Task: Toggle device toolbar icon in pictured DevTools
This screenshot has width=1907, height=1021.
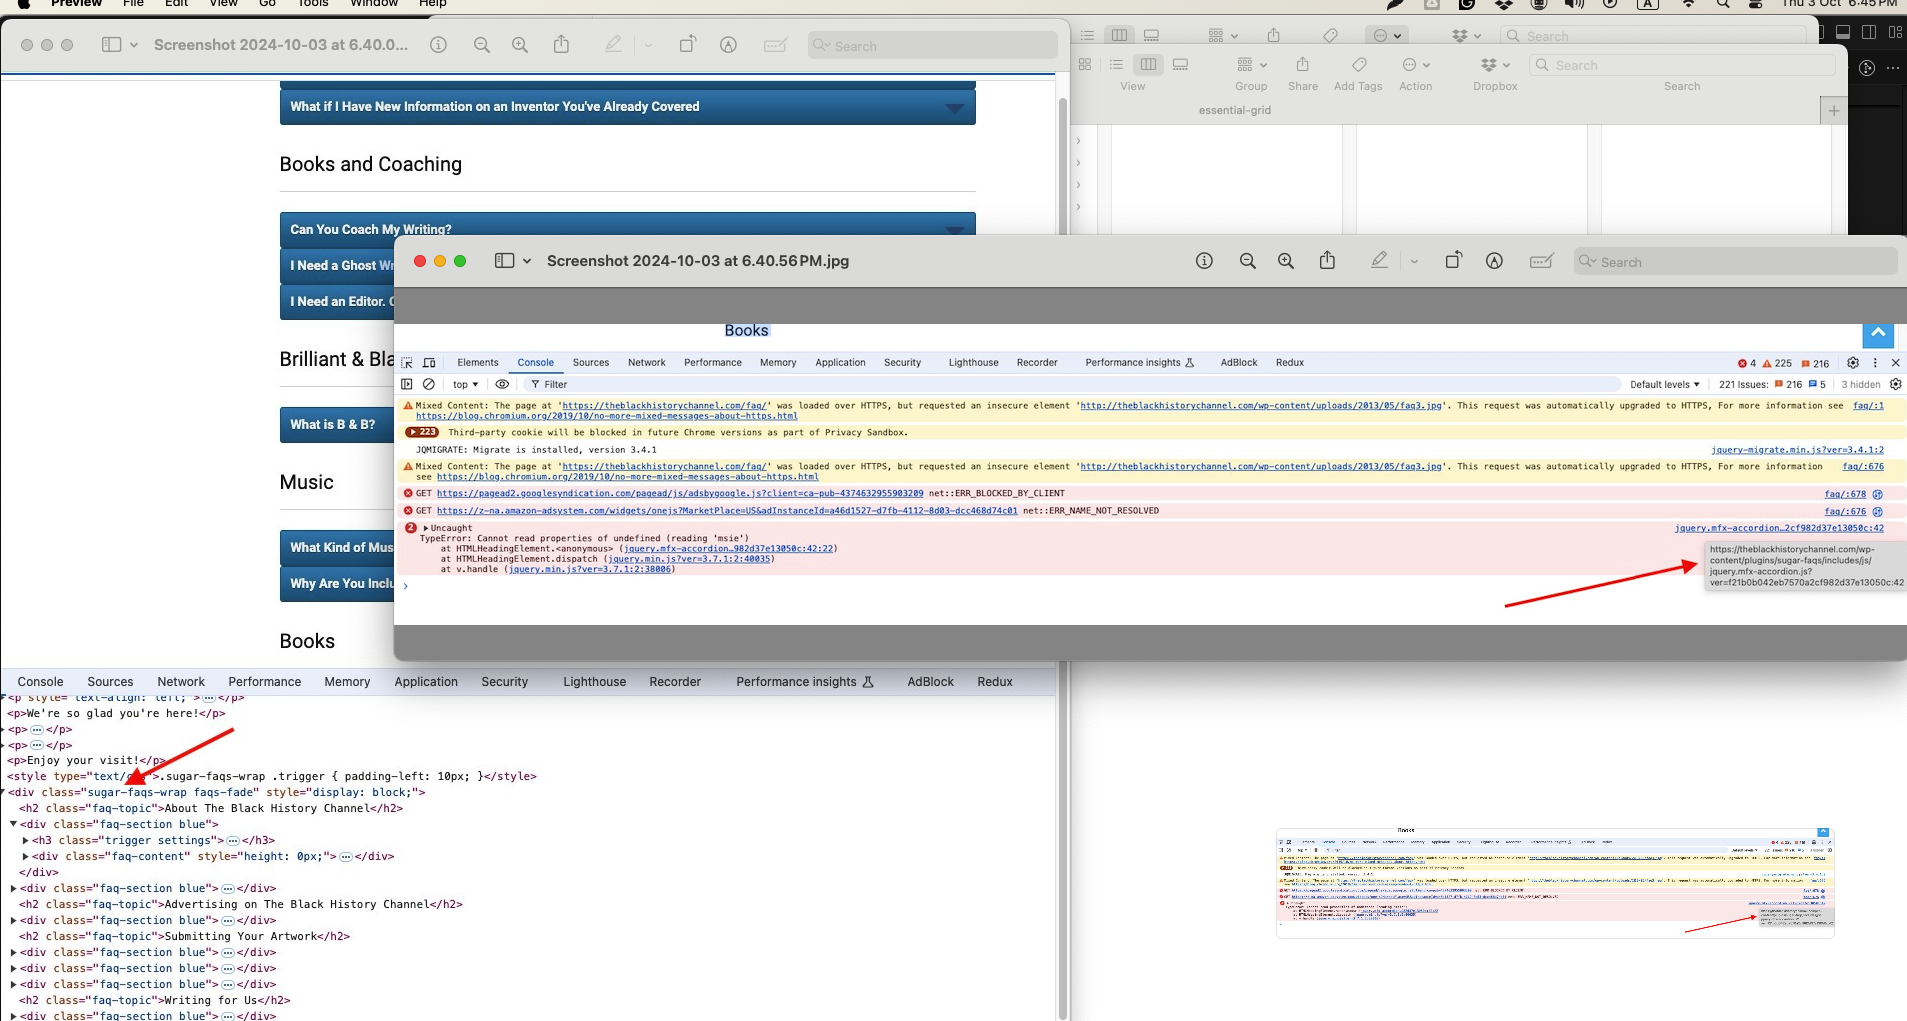Action: click(429, 363)
